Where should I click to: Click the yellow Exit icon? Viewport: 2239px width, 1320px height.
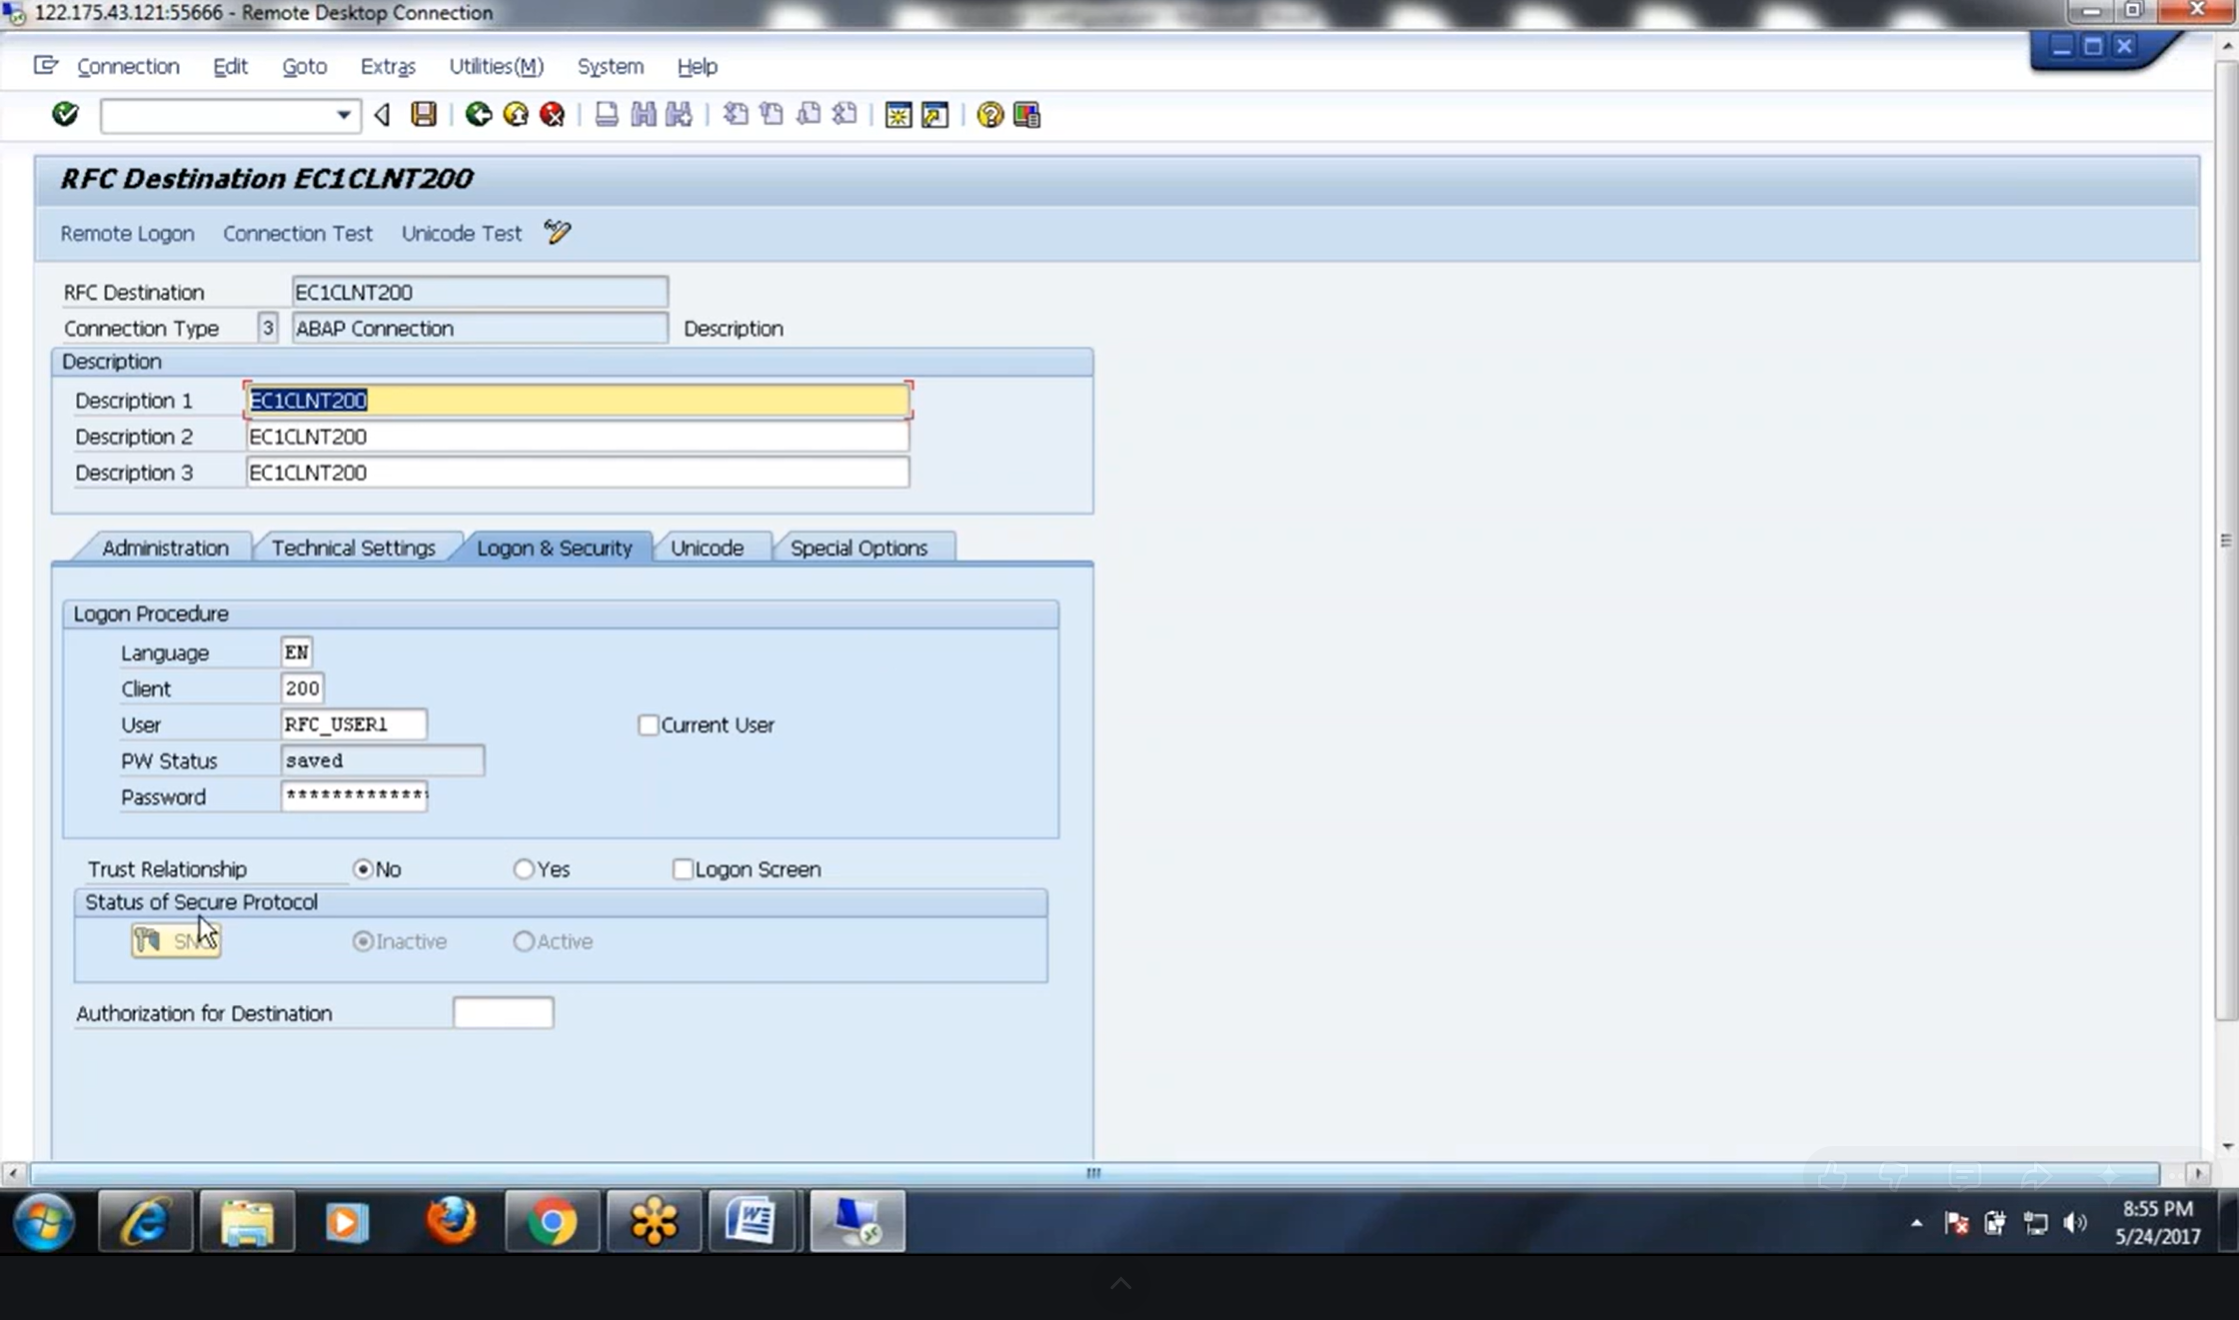click(516, 114)
